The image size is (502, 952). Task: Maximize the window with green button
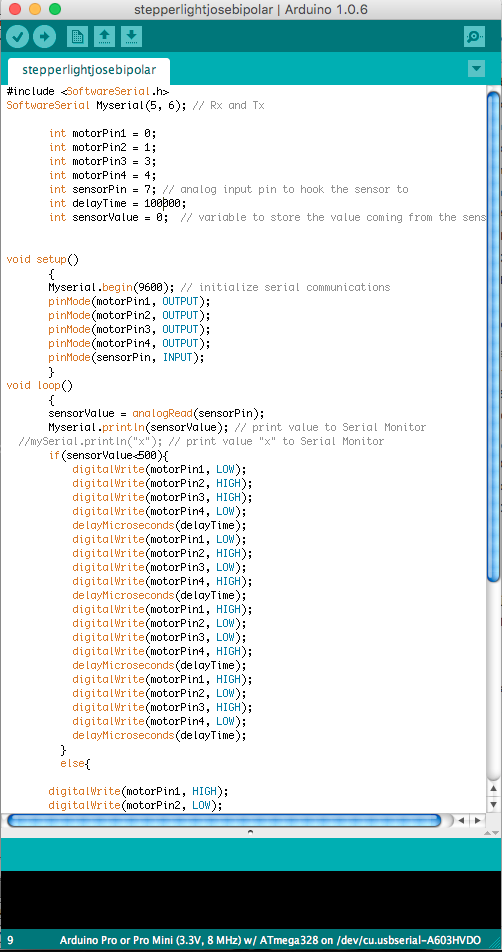[x=55, y=9]
